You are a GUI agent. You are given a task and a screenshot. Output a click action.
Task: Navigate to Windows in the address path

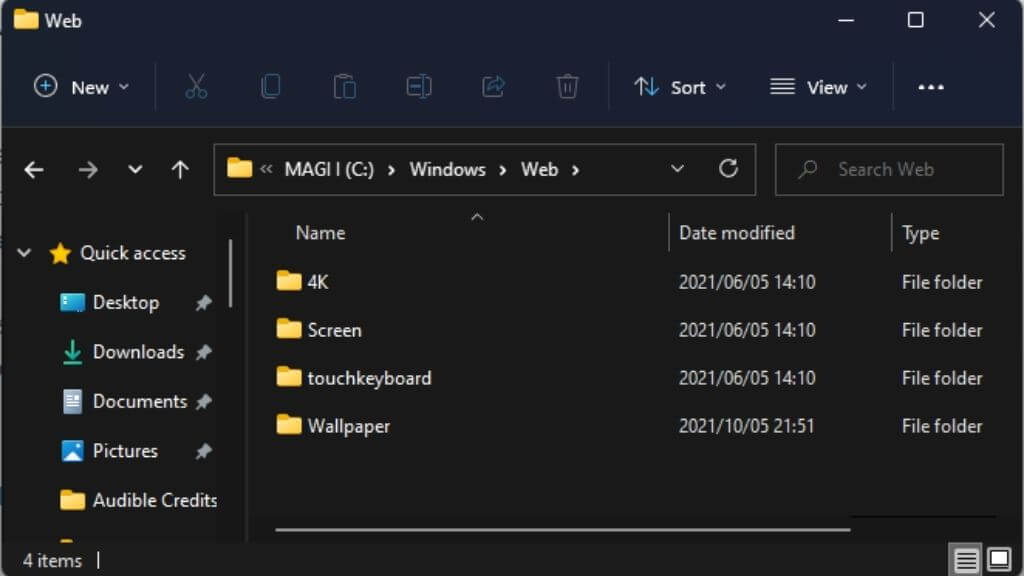pyautogui.click(x=447, y=170)
